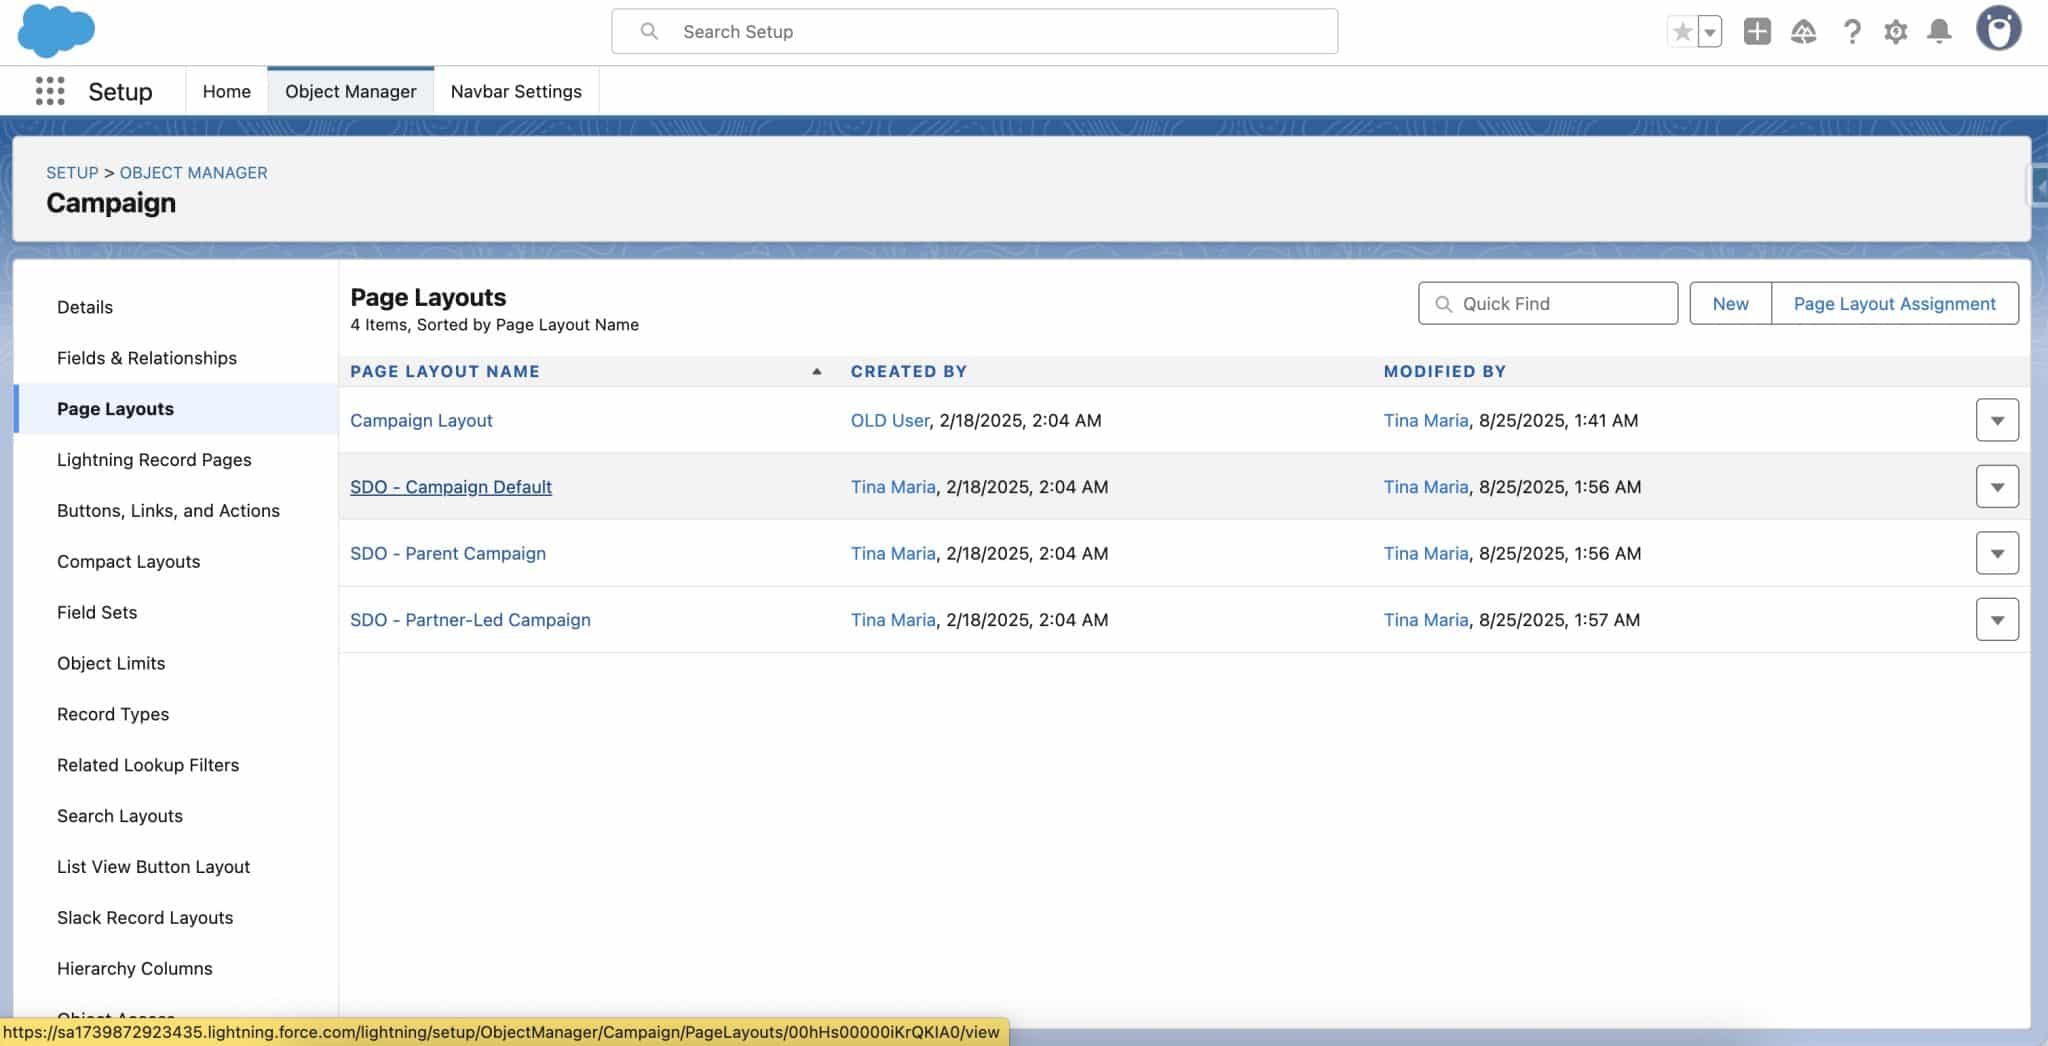Click the Search Setup magnifier icon
2048x1046 pixels.
point(649,32)
